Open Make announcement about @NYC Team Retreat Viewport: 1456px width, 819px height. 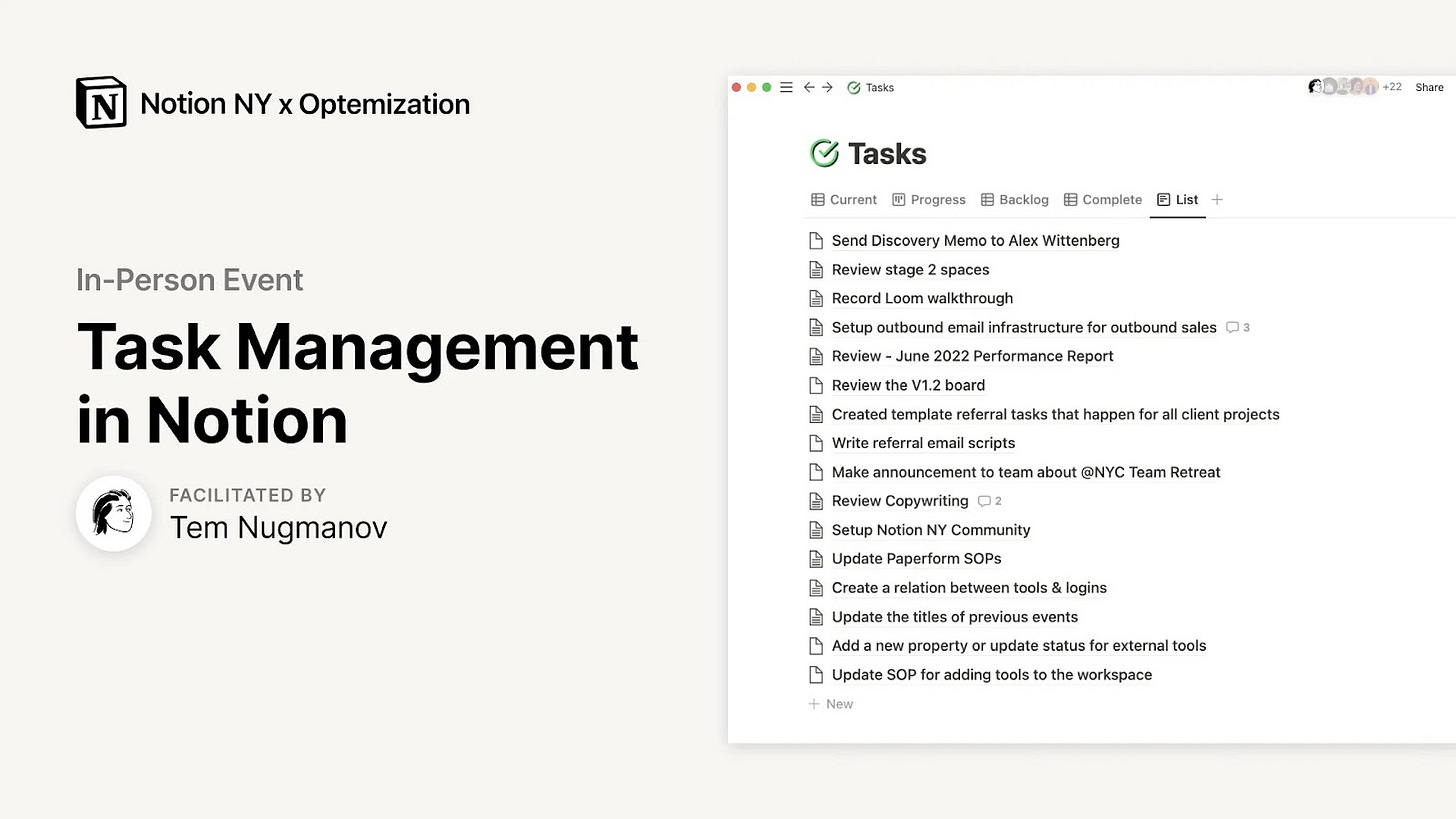click(1026, 472)
